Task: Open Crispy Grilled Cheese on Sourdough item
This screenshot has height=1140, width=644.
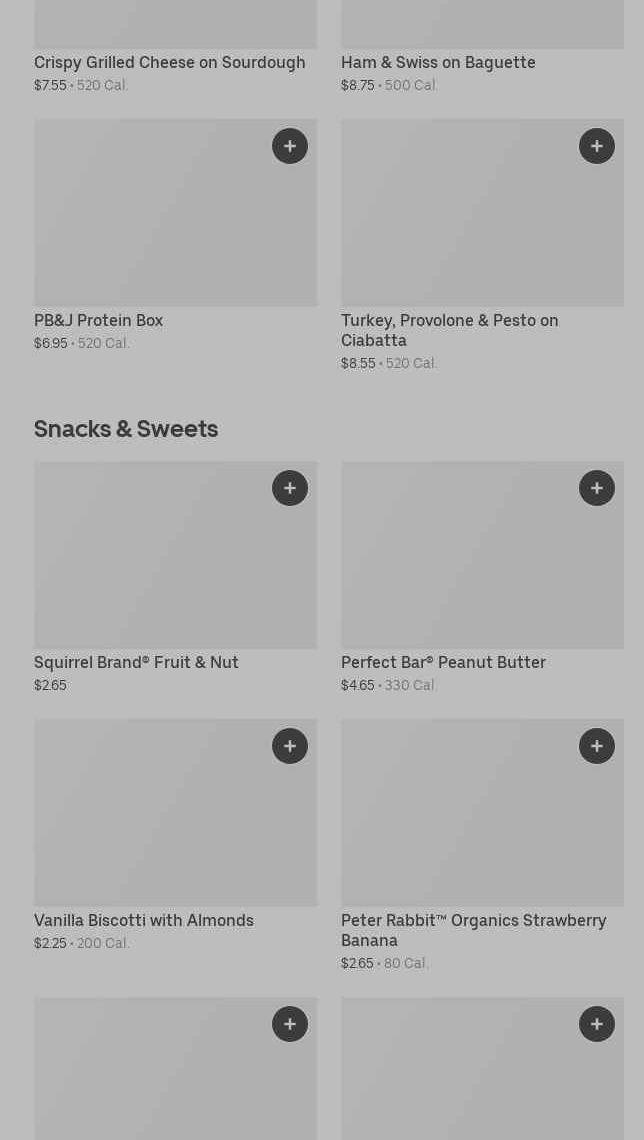Action: pyautogui.click(x=169, y=62)
